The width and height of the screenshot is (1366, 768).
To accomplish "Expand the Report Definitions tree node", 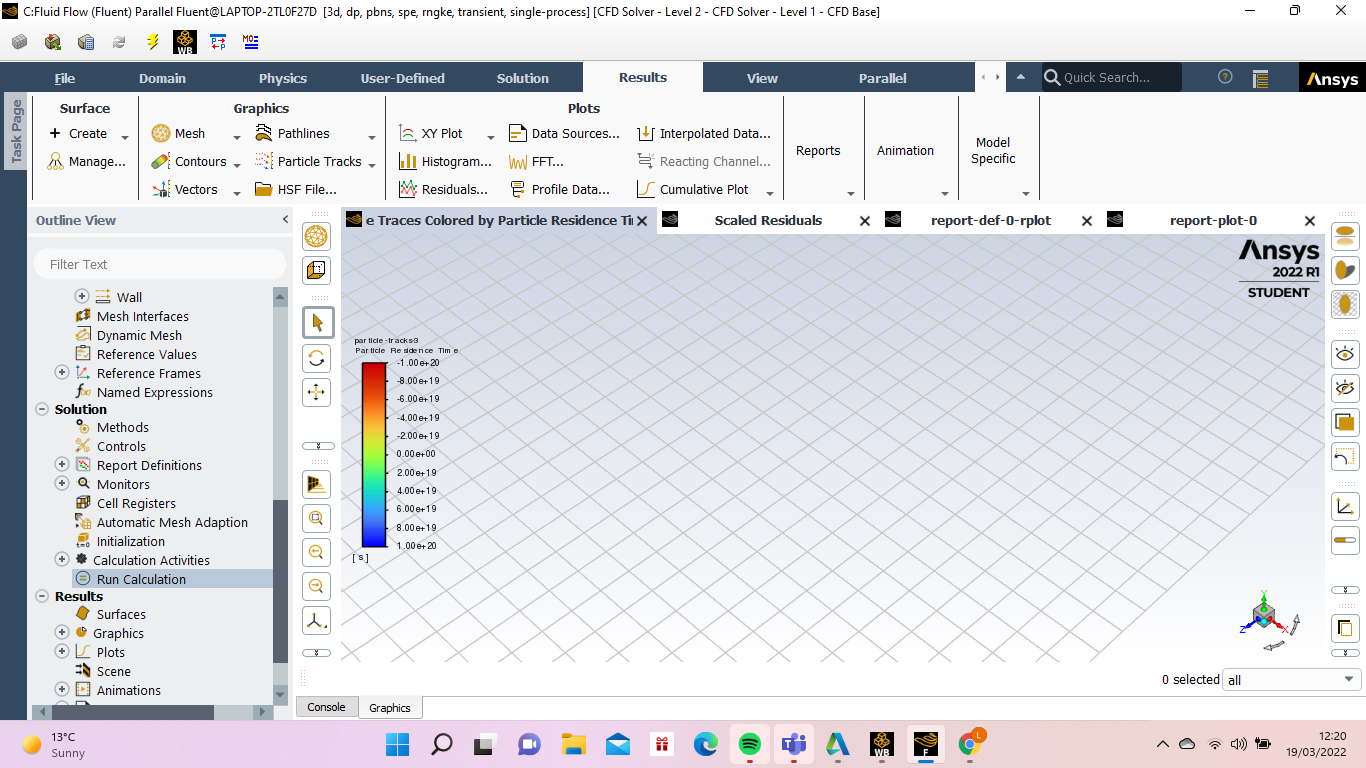I will [62, 465].
